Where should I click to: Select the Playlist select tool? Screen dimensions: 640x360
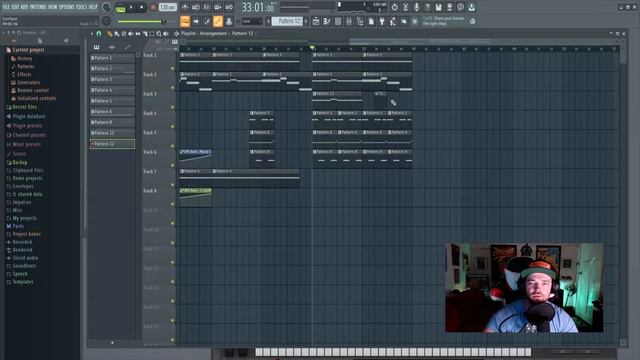(151, 34)
